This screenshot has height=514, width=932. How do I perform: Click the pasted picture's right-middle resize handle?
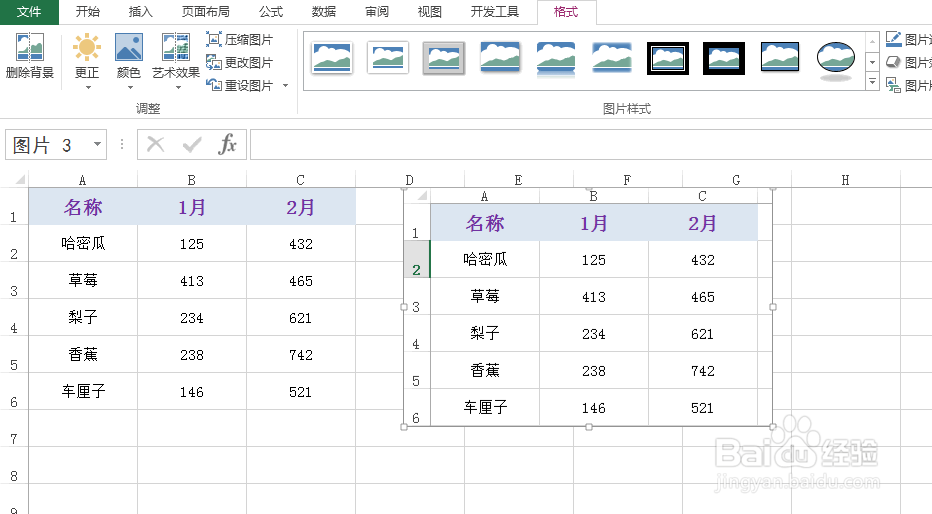pos(773,307)
